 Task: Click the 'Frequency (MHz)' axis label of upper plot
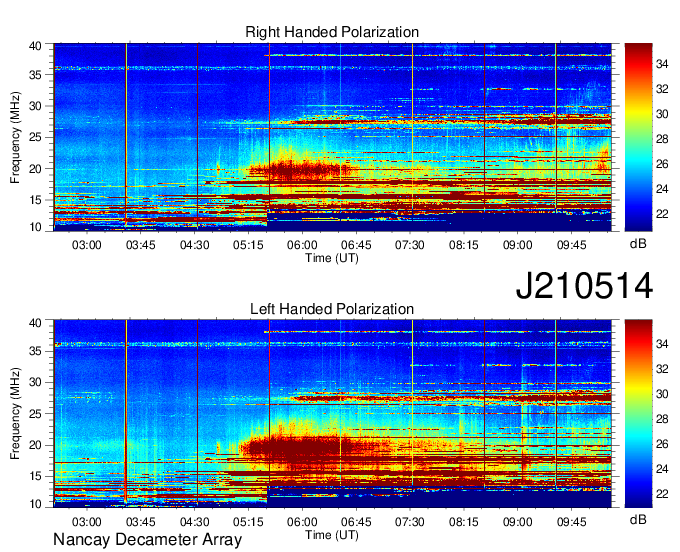(x=15, y=137)
